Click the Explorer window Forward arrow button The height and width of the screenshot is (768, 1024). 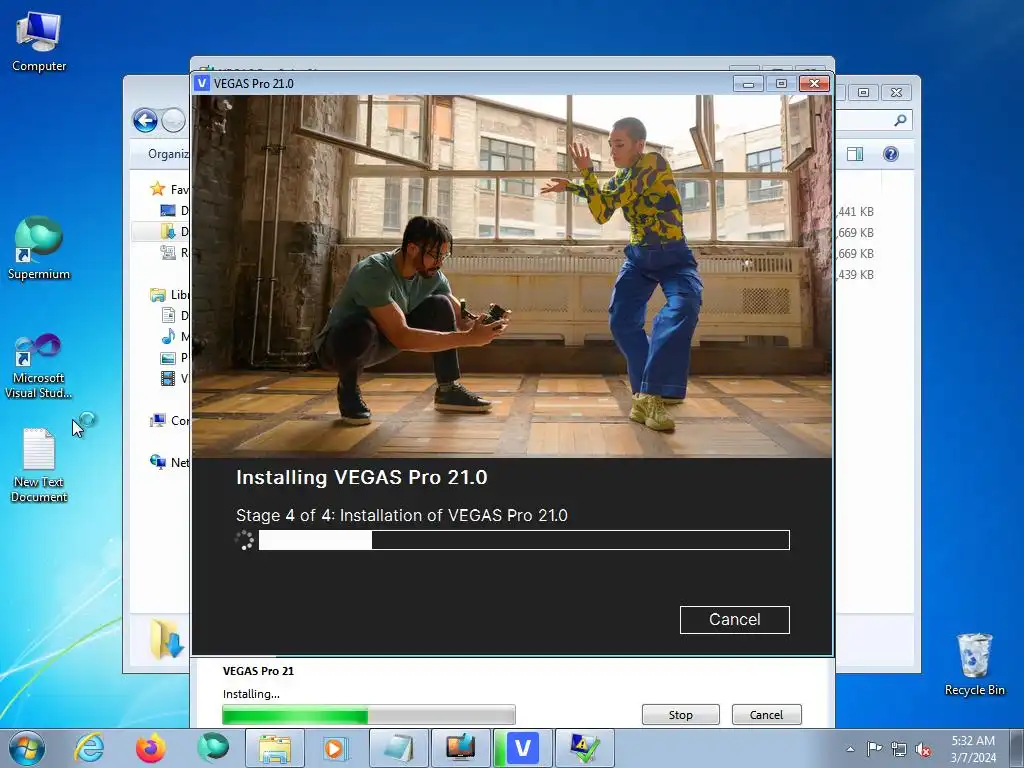(x=173, y=120)
